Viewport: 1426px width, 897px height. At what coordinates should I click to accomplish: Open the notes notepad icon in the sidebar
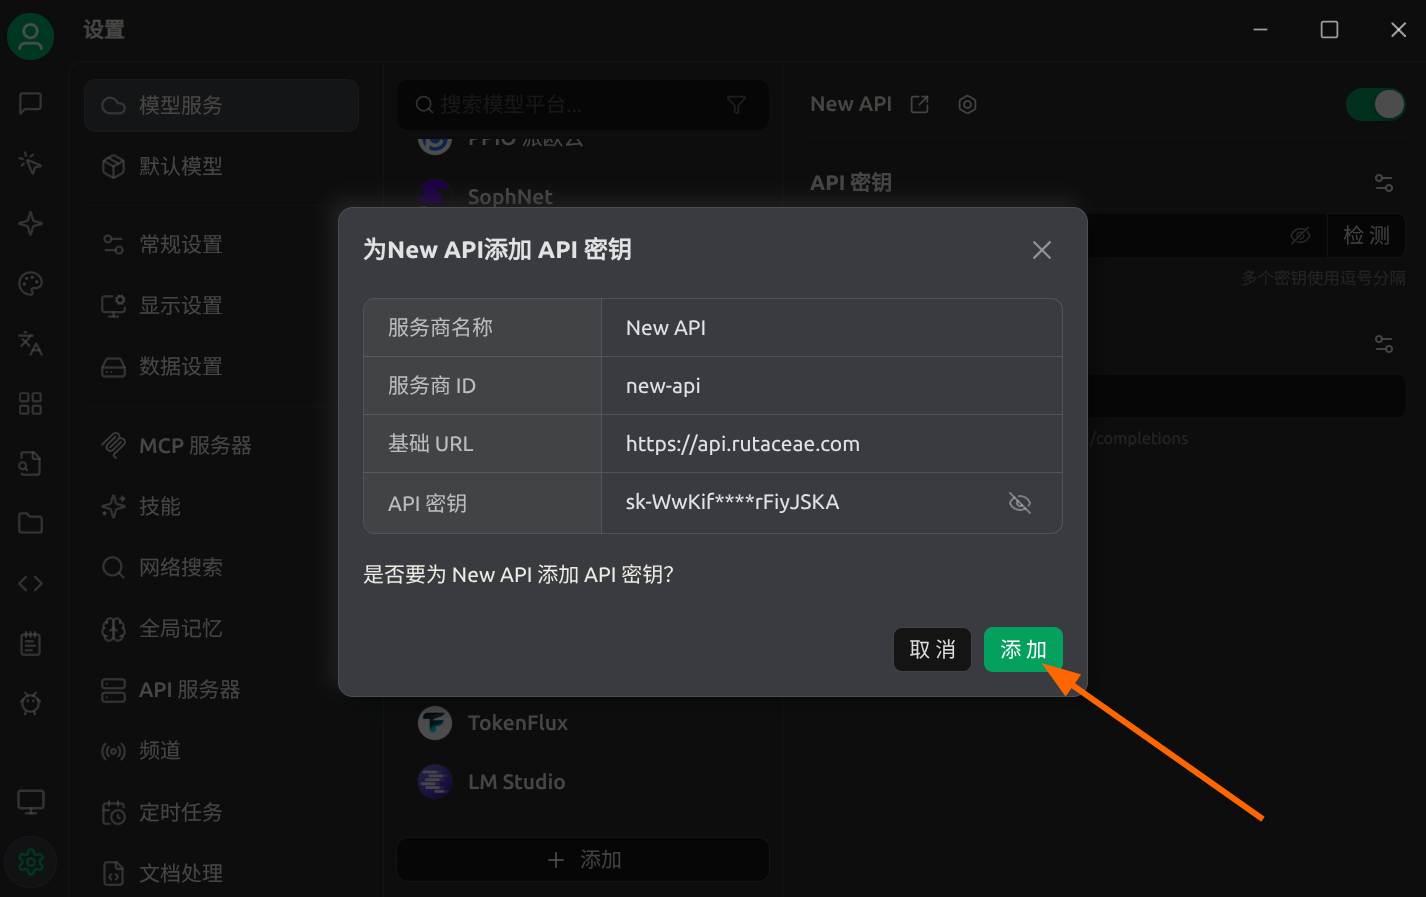30,643
